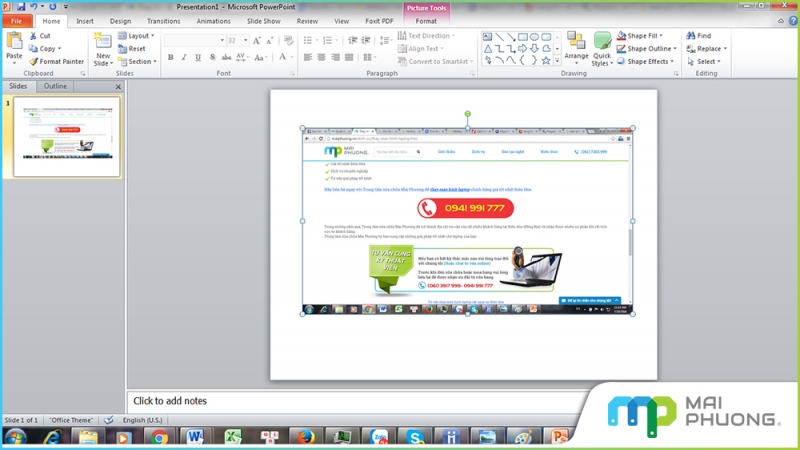Open the File tab

[x=17, y=21]
